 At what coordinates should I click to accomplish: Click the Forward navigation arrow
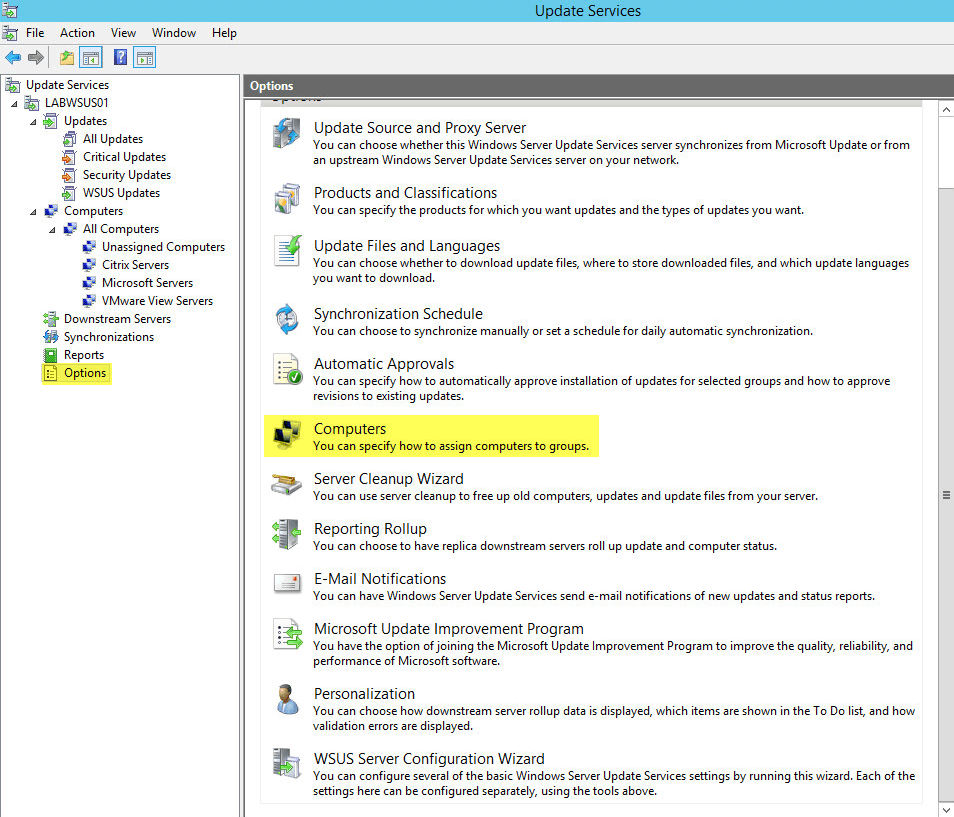coord(36,57)
